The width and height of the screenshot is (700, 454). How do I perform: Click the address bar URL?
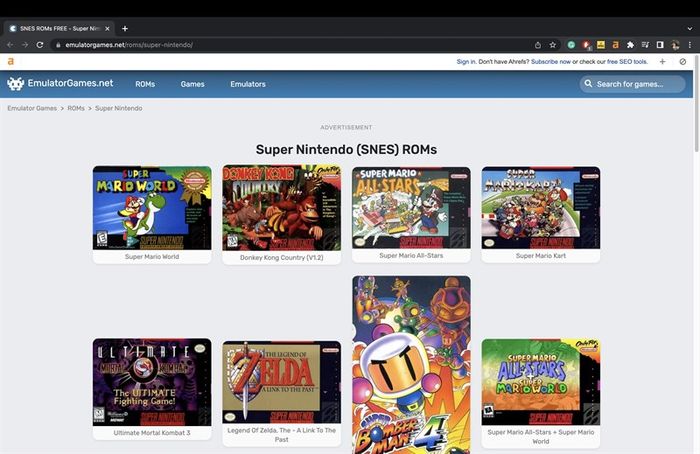(x=129, y=45)
